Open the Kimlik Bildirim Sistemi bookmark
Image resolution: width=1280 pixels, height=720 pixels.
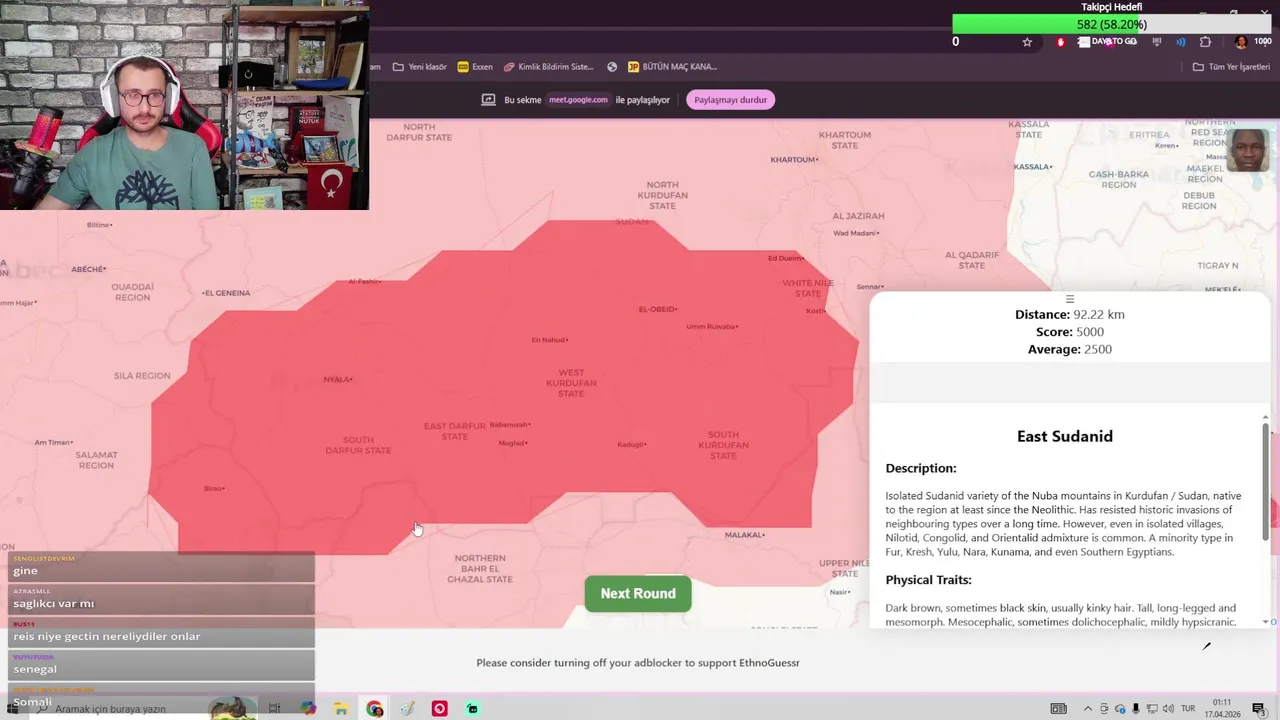coord(548,67)
